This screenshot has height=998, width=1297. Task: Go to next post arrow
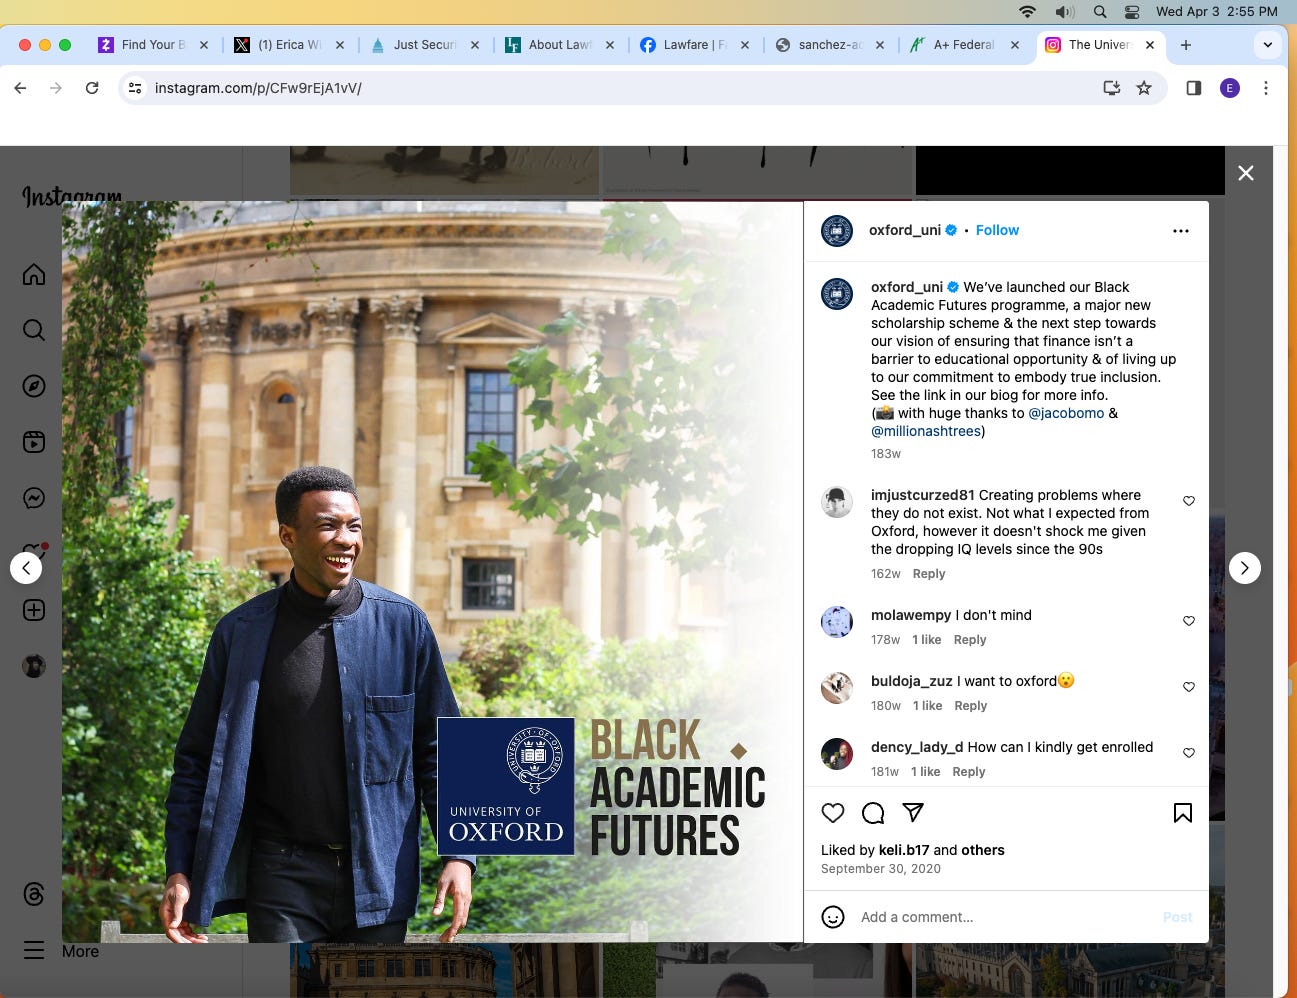pyautogui.click(x=1245, y=568)
